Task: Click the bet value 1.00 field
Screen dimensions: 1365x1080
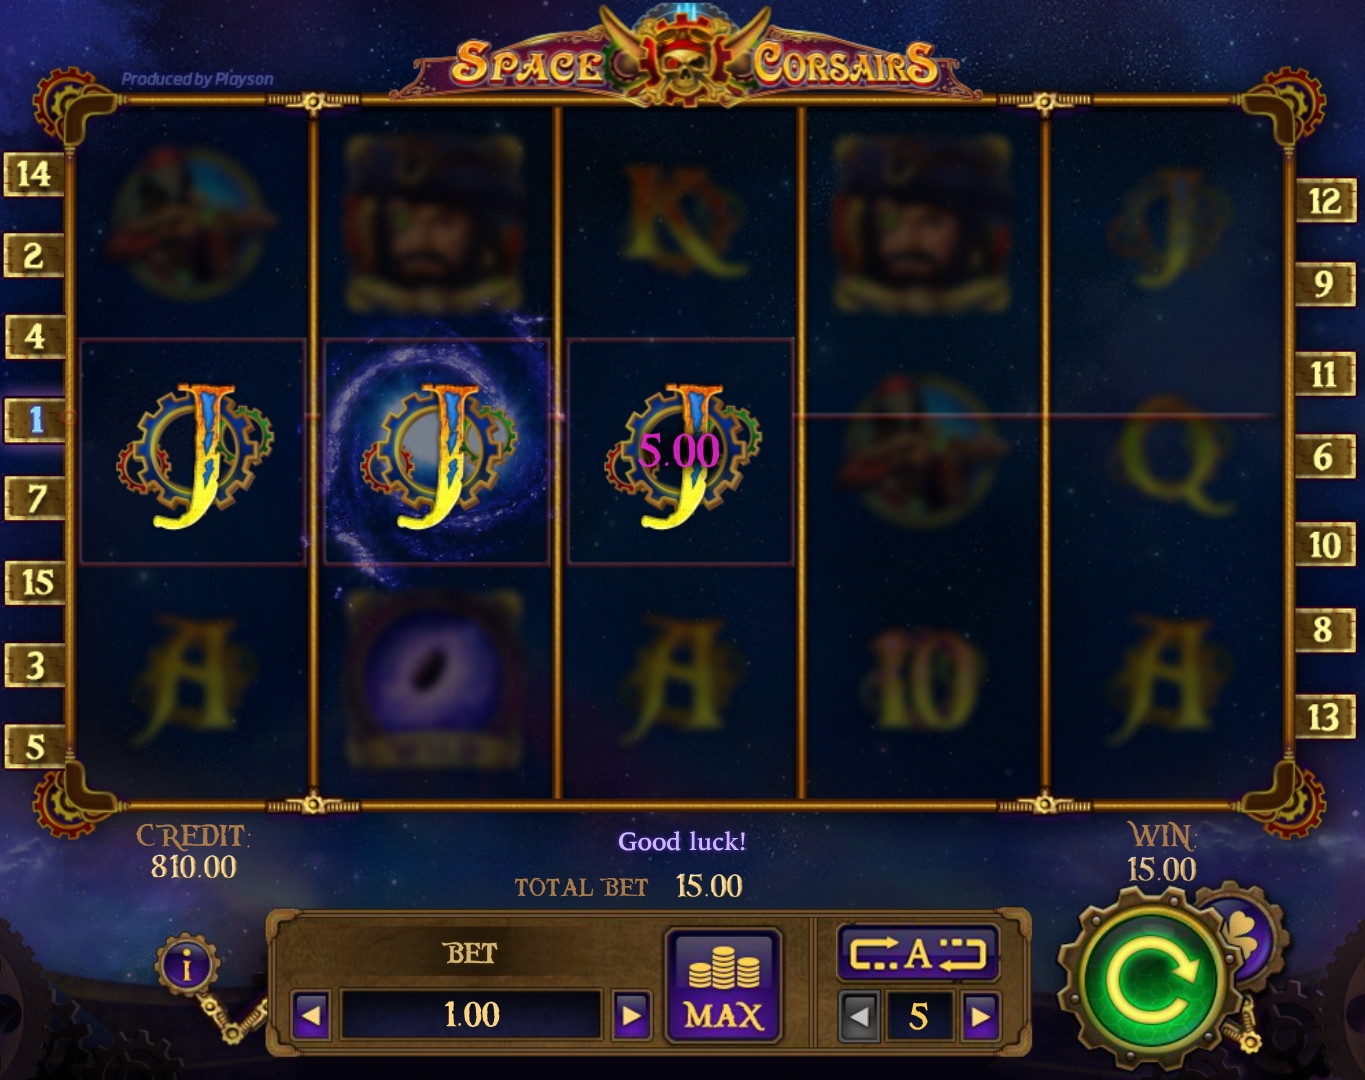Action: coord(471,1015)
